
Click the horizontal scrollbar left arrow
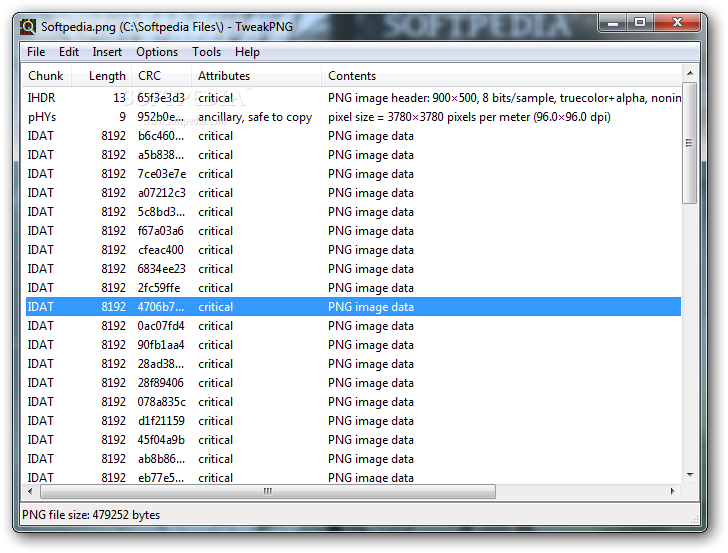click(31, 491)
